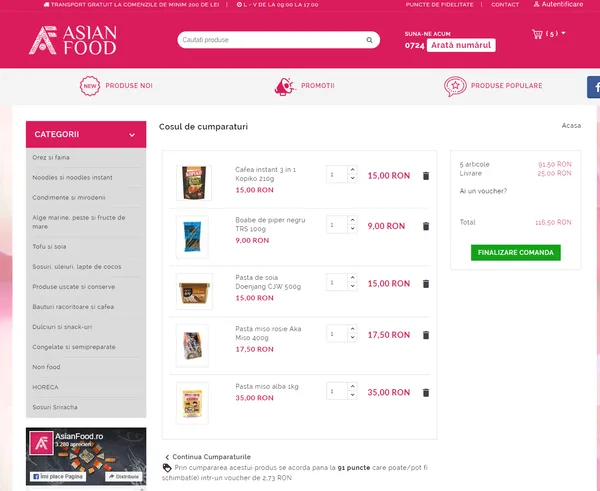Image resolution: width=600 pixels, height=491 pixels.
Task: Click the Finalizare Comanda button
Action: [515, 253]
